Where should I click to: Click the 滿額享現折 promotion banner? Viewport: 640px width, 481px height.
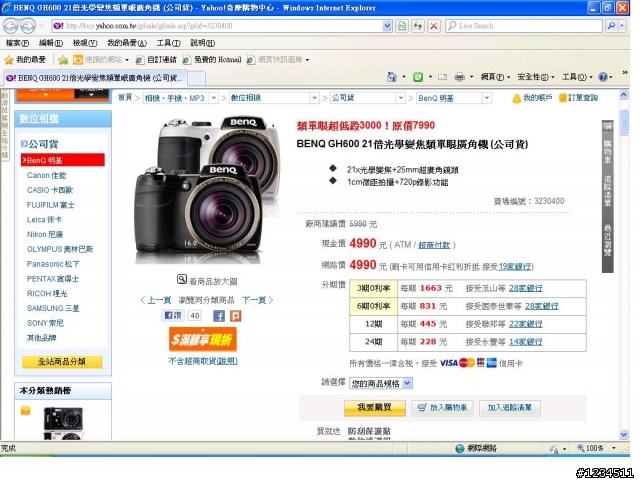pos(203,339)
